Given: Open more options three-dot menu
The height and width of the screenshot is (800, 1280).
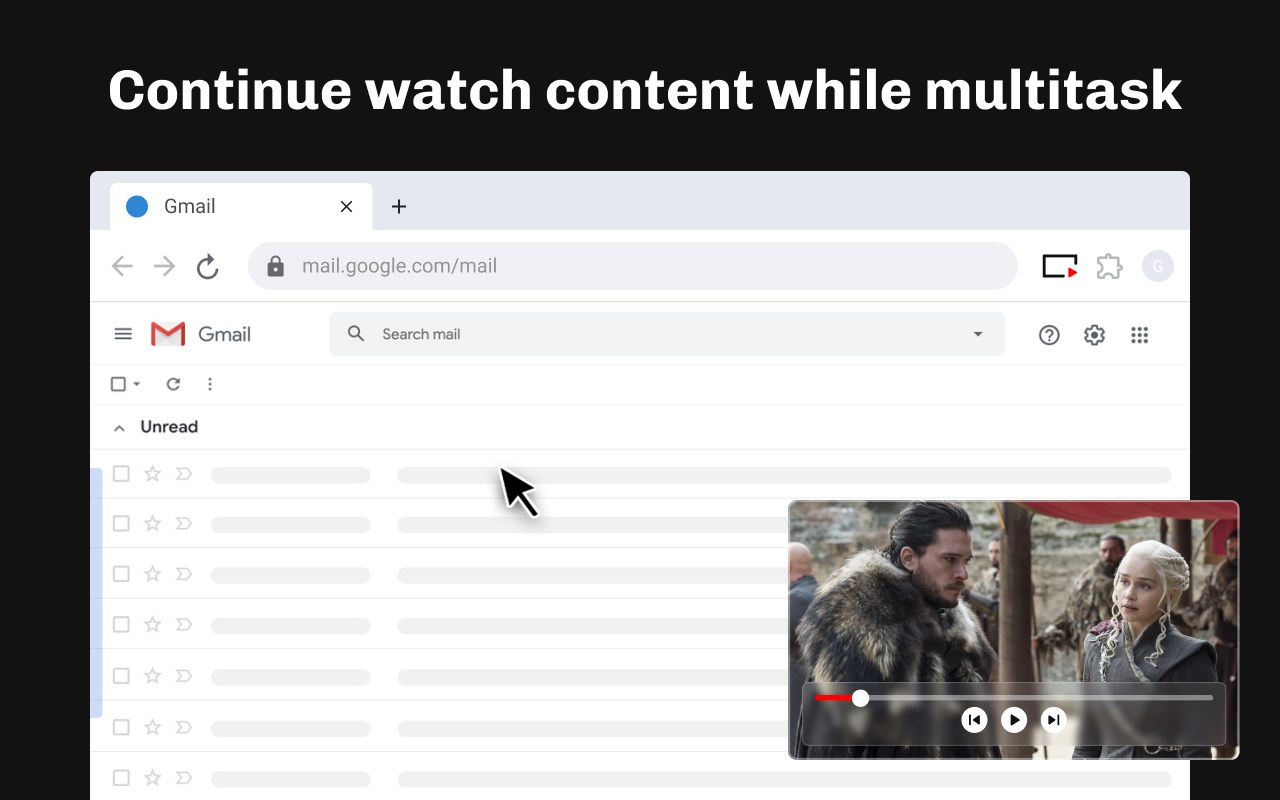Looking at the screenshot, I should (x=210, y=384).
